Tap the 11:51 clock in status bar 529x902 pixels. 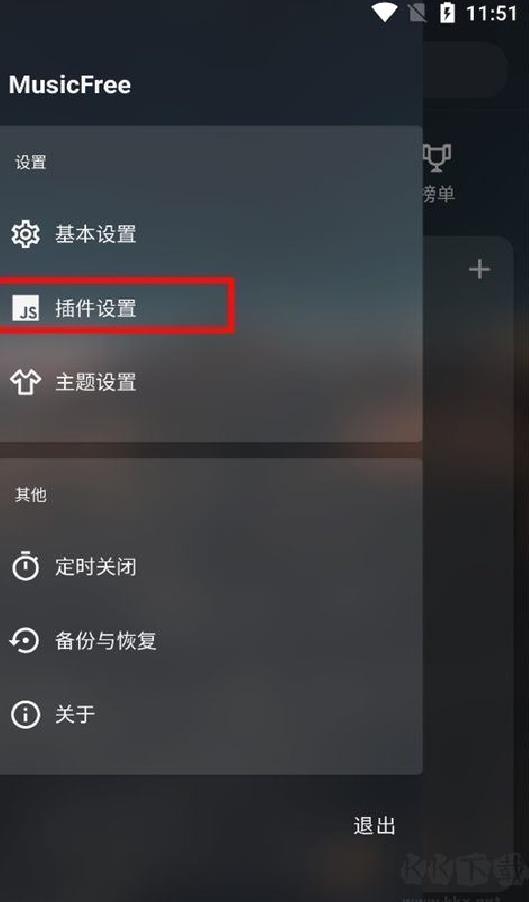coord(492,13)
